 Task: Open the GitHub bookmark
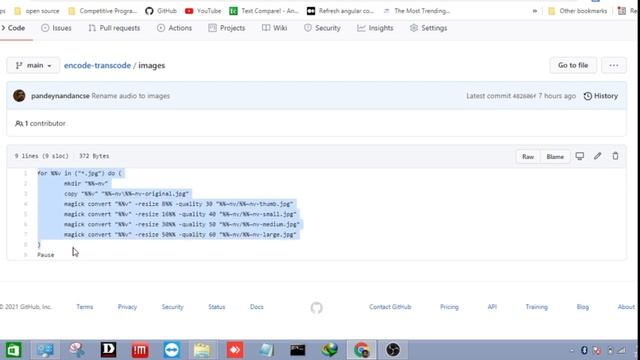161,11
